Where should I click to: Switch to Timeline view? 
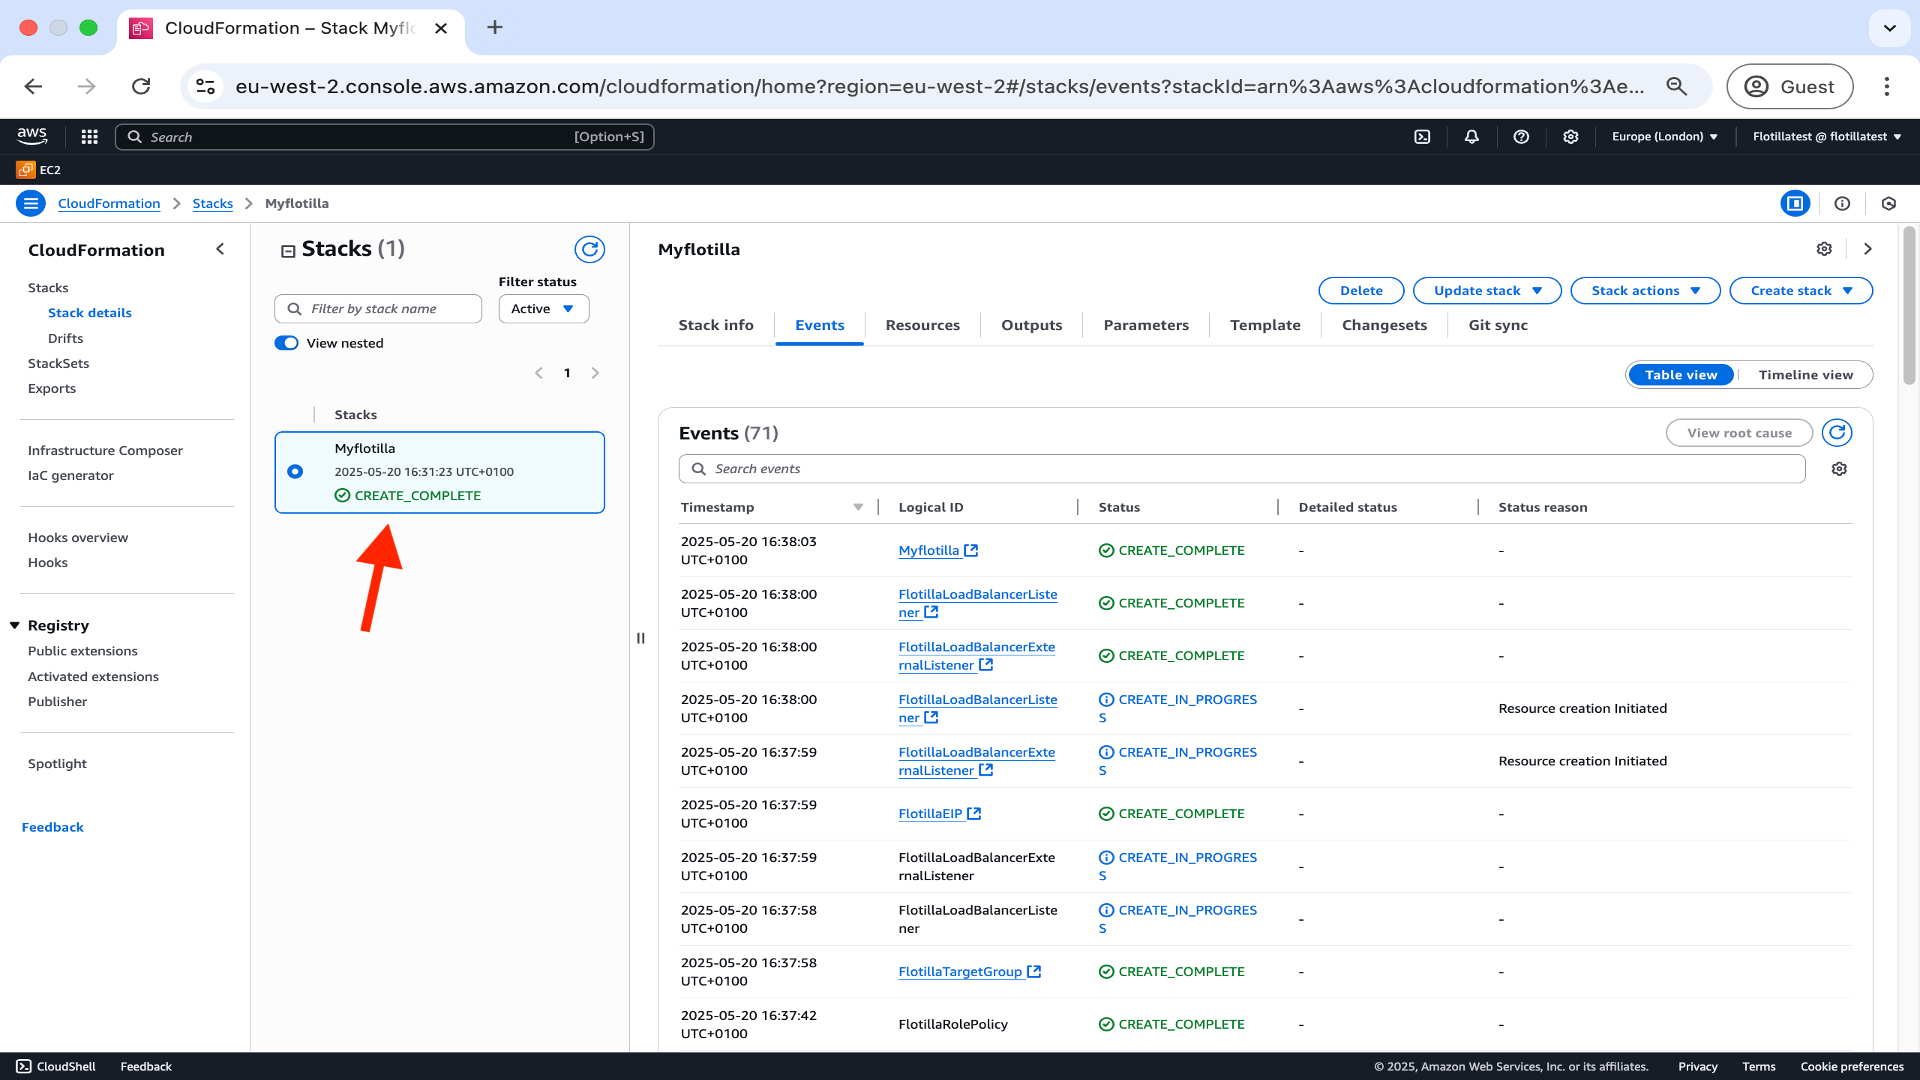point(1805,375)
